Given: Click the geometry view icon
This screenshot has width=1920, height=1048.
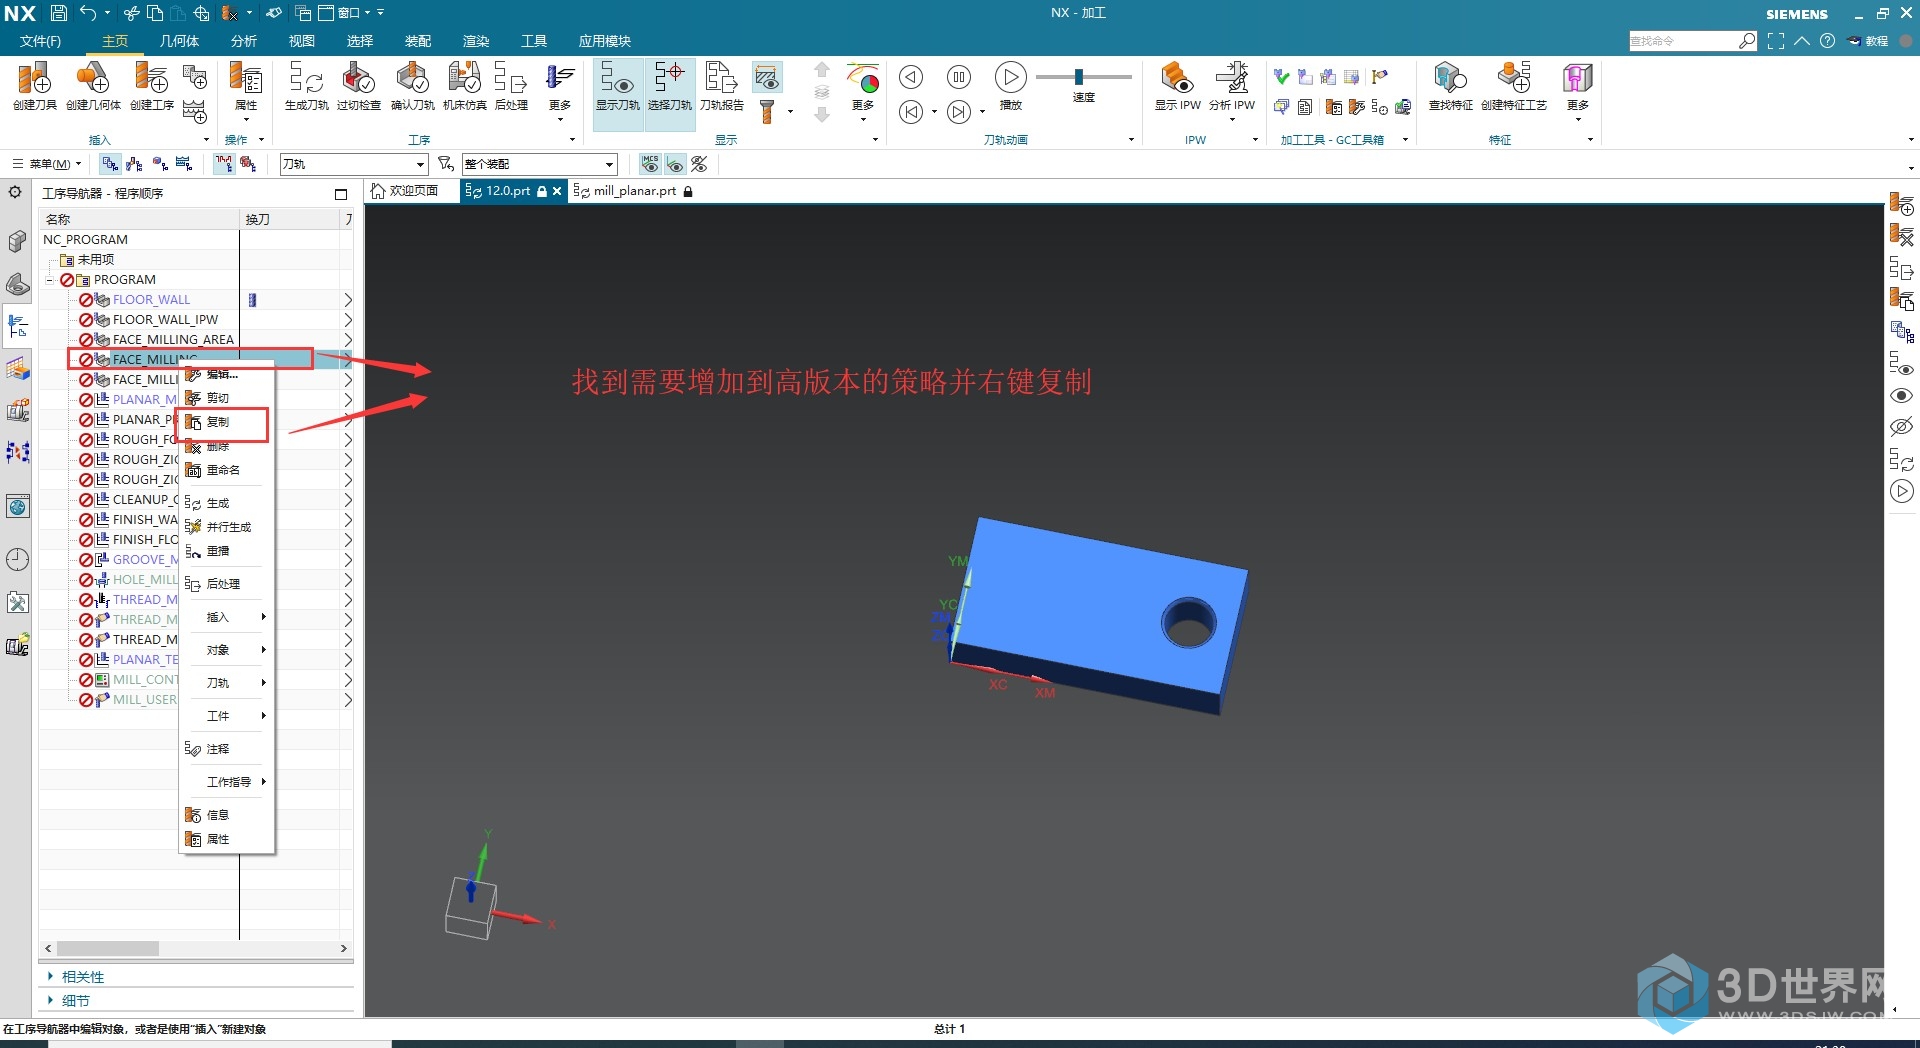Looking at the screenshot, I should click(160, 163).
